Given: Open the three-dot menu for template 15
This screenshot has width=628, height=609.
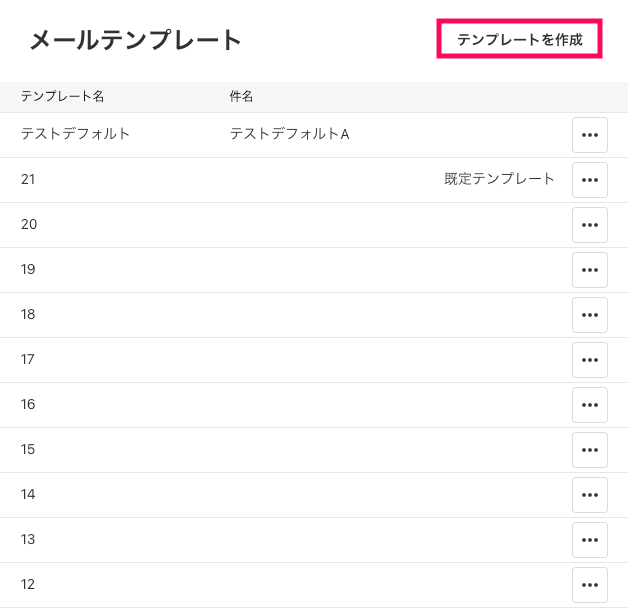Looking at the screenshot, I should click(589, 450).
